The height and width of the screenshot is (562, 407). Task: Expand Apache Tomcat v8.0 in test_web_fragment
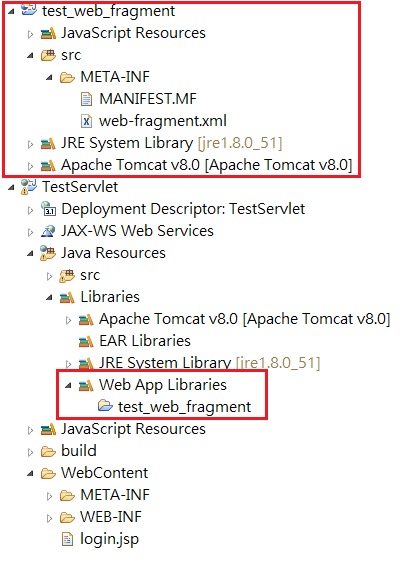(30, 166)
